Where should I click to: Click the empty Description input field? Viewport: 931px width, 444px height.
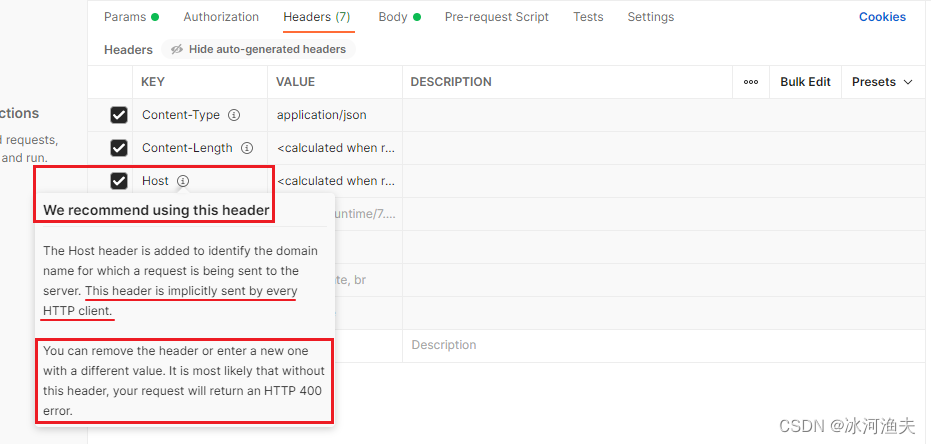666,345
